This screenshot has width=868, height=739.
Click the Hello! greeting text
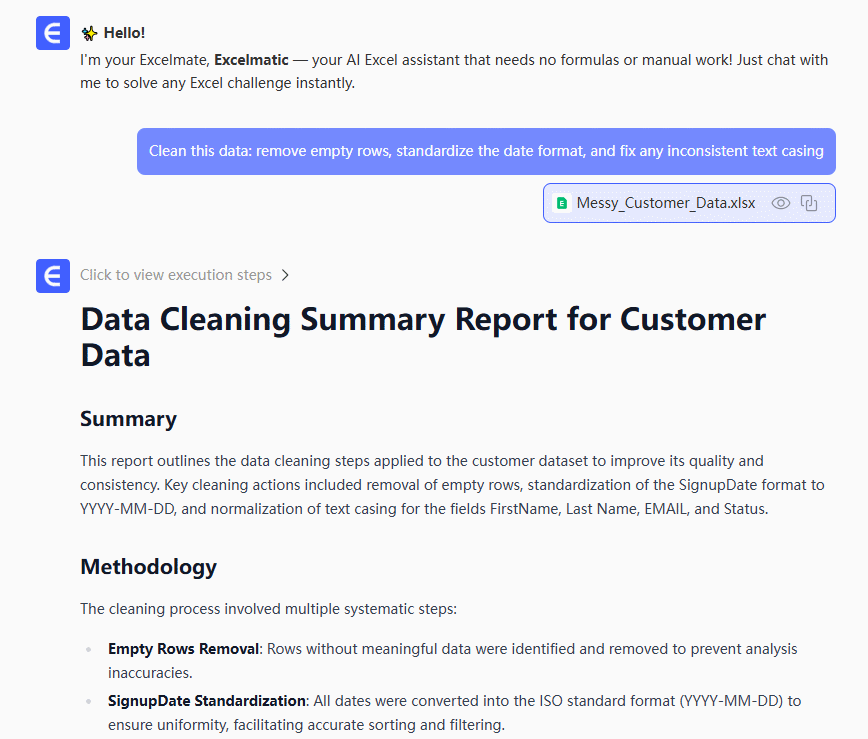coord(124,33)
